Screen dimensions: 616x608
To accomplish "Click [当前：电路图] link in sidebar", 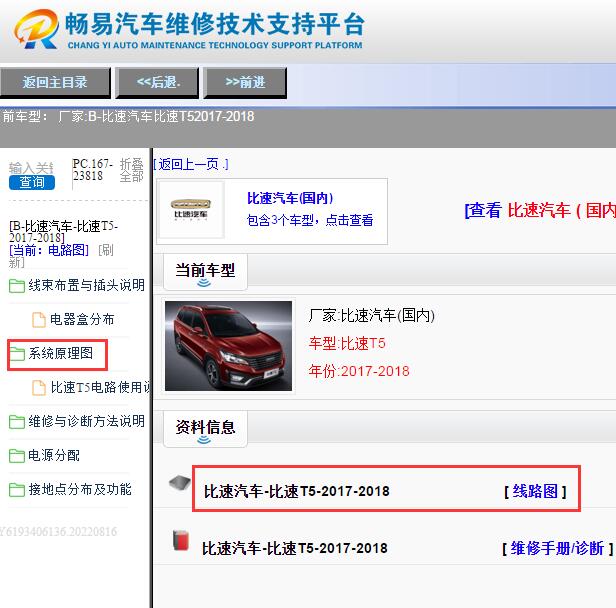I will pos(49,250).
